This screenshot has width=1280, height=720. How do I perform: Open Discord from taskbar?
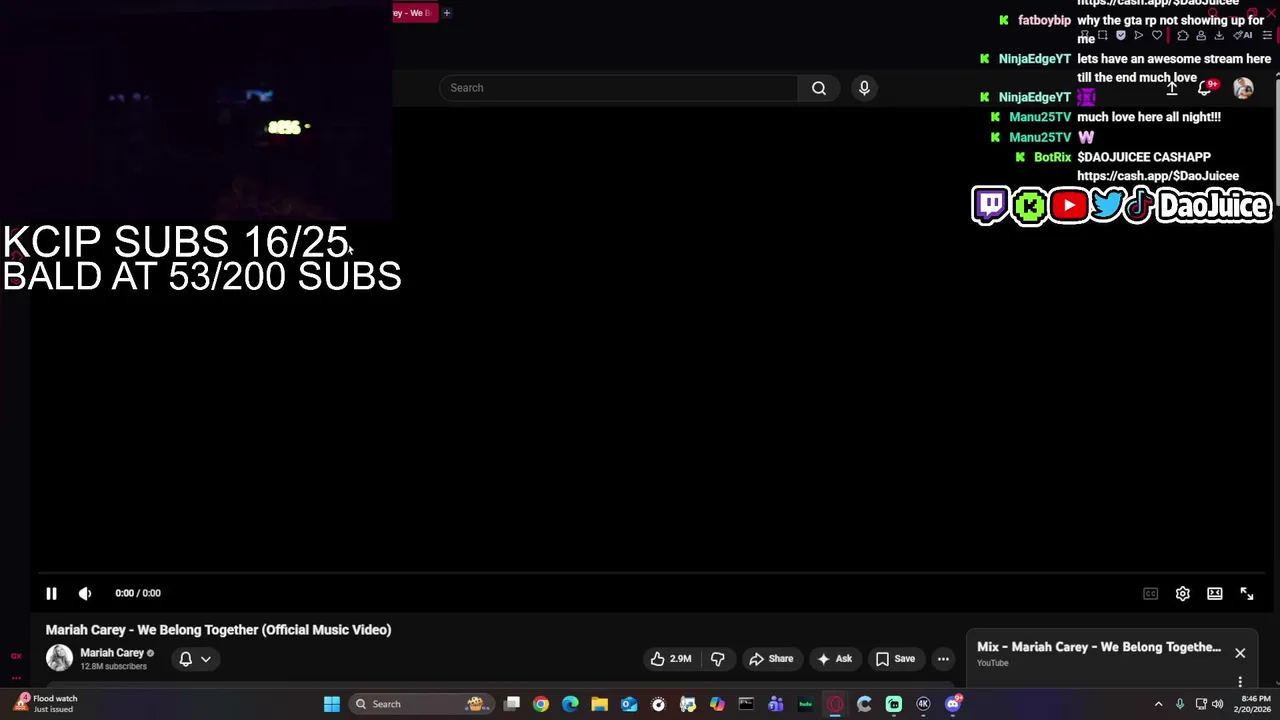(952, 704)
